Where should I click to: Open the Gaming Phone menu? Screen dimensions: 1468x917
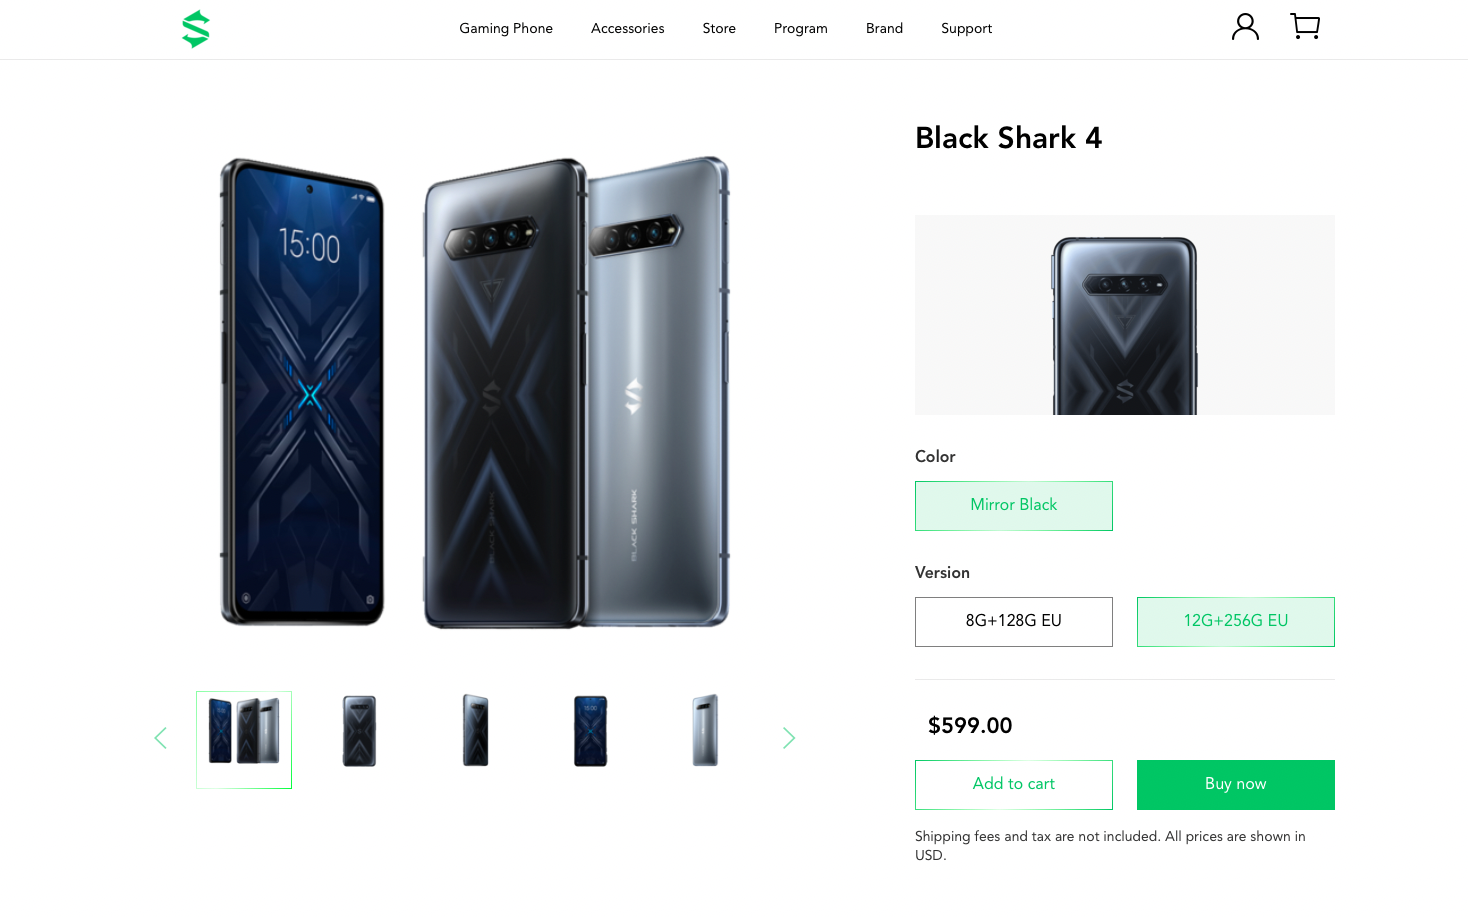[x=506, y=28]
